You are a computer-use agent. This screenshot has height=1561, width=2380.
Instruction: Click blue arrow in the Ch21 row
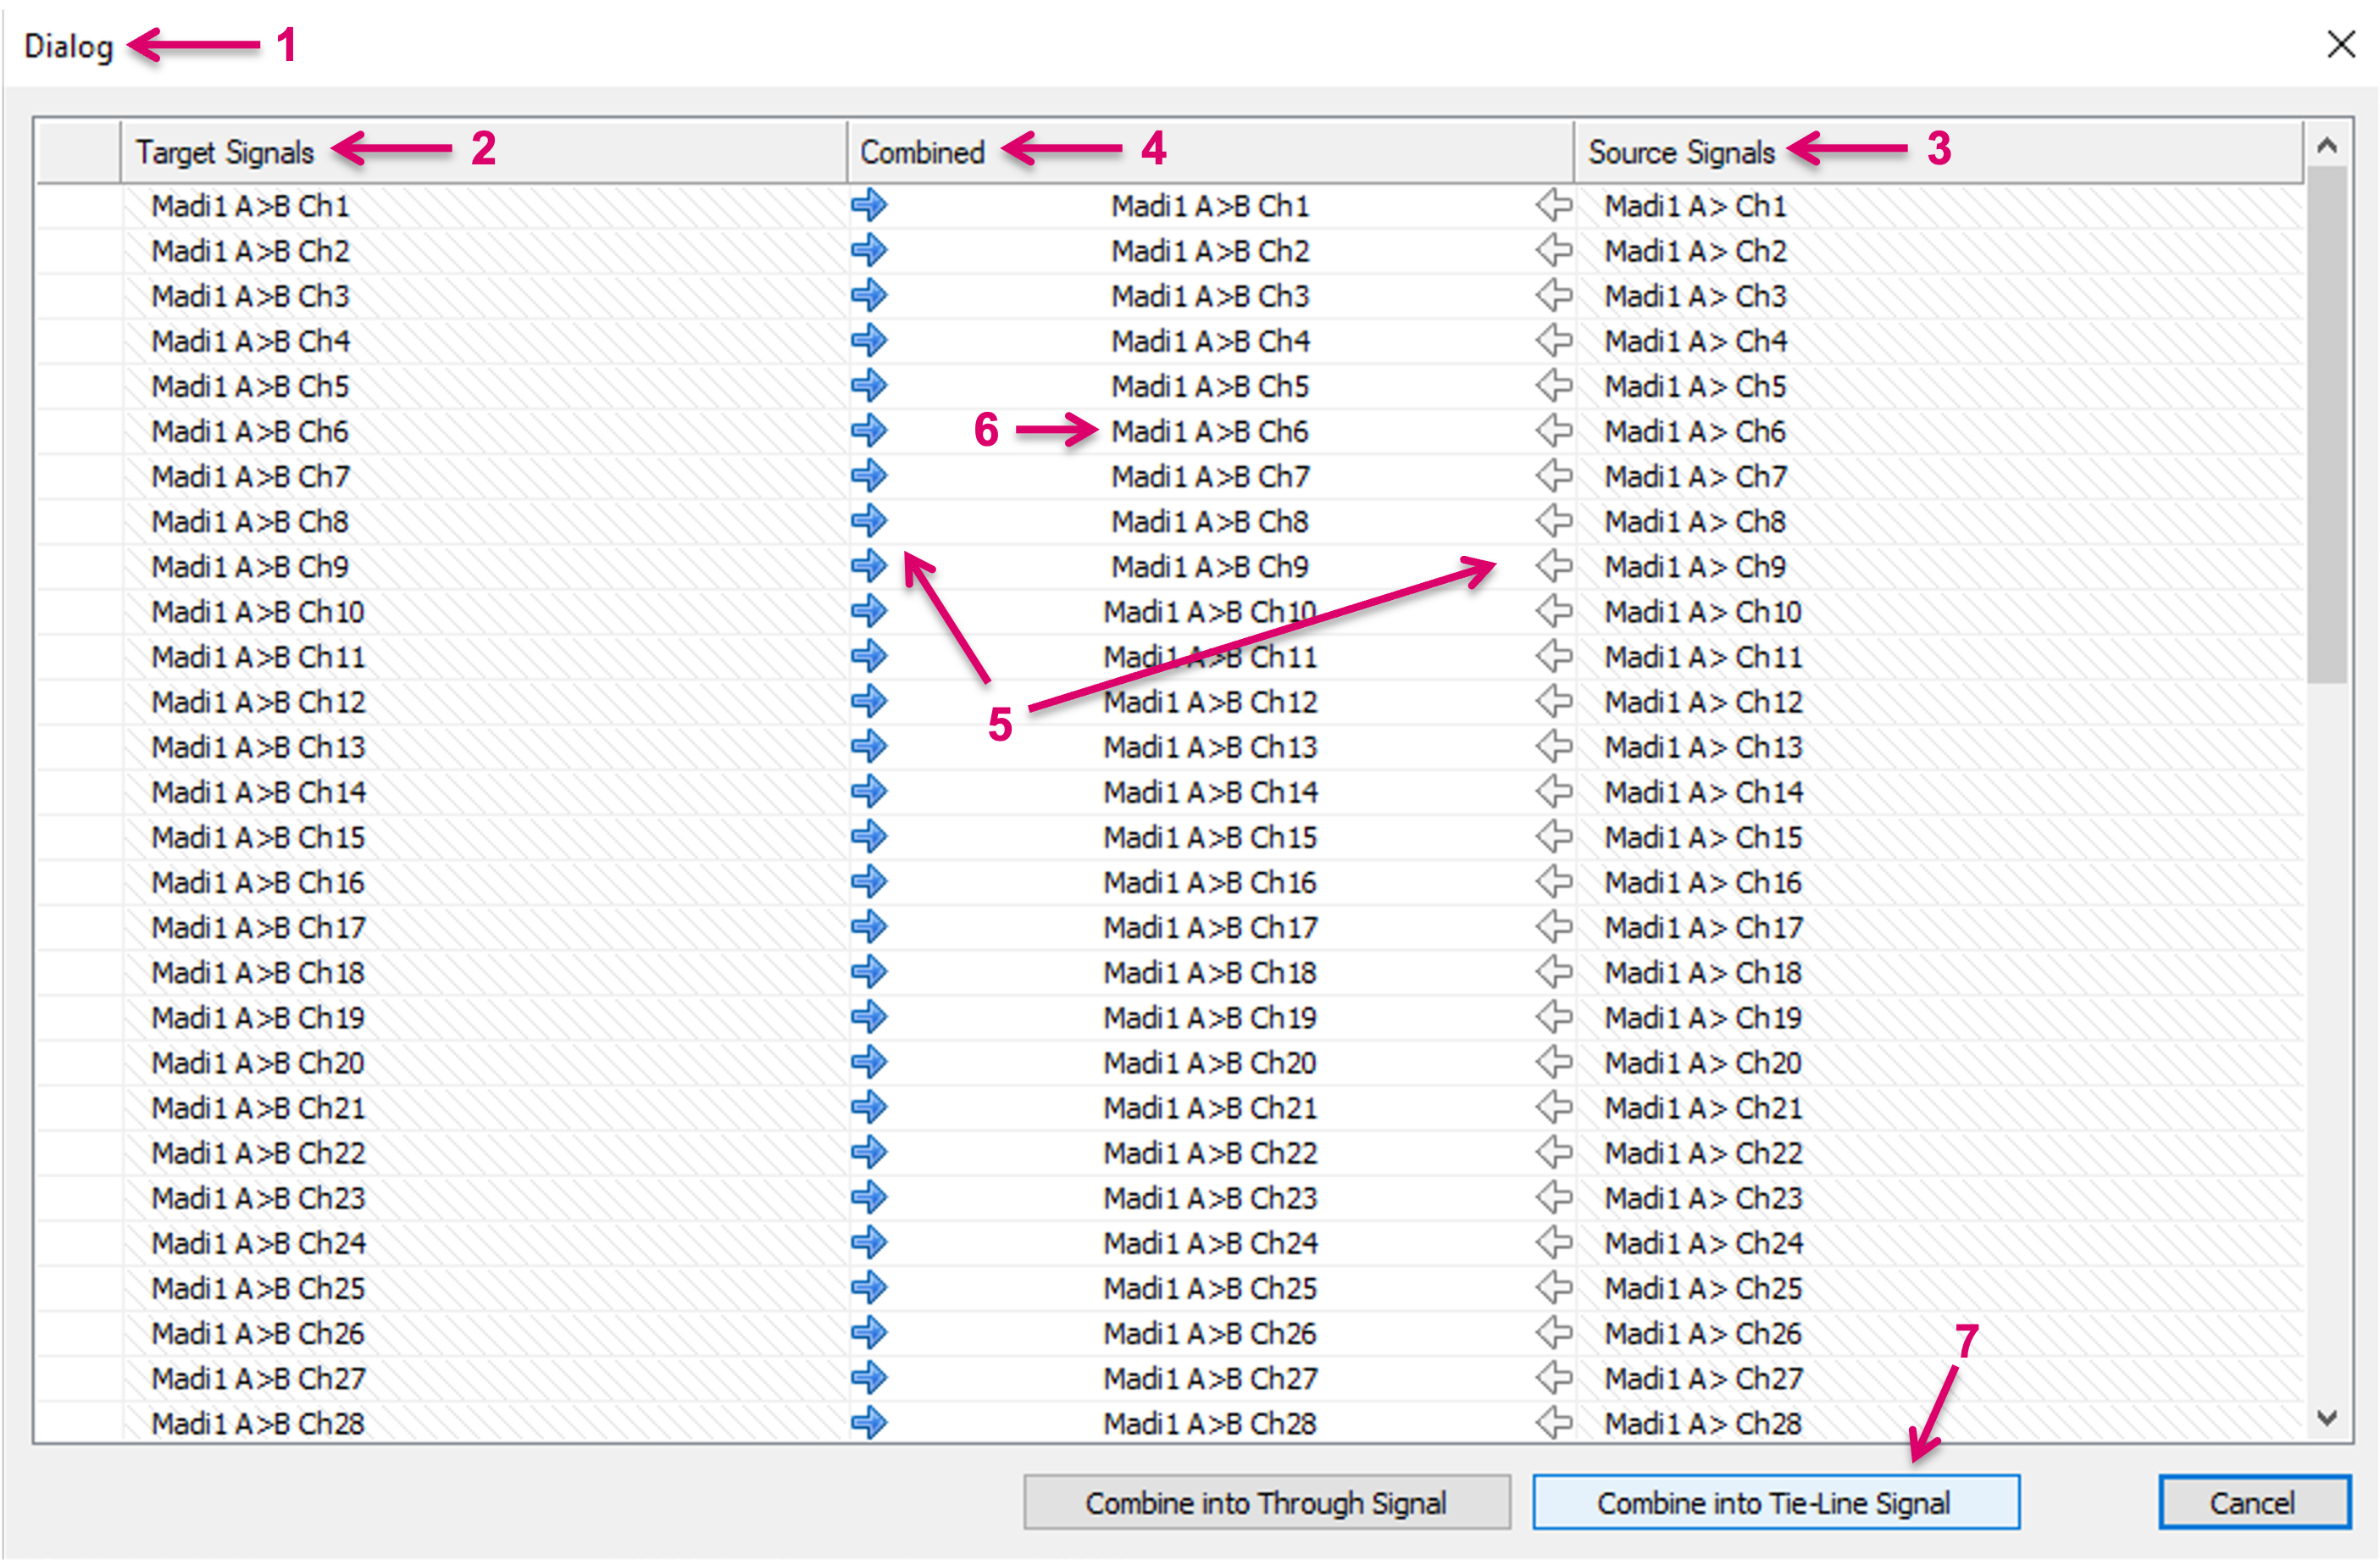coord(869,1107)
